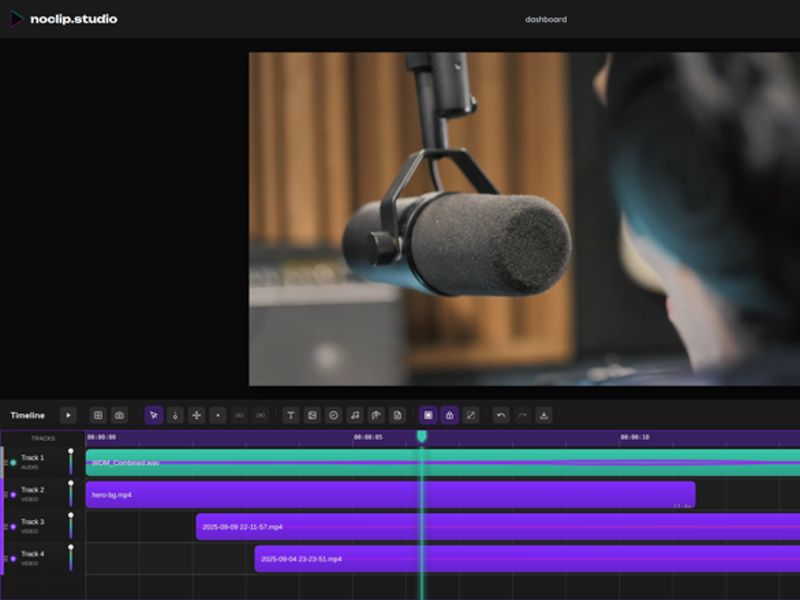Toggle Track 3 video enable dot

click(x=12, y=526)
